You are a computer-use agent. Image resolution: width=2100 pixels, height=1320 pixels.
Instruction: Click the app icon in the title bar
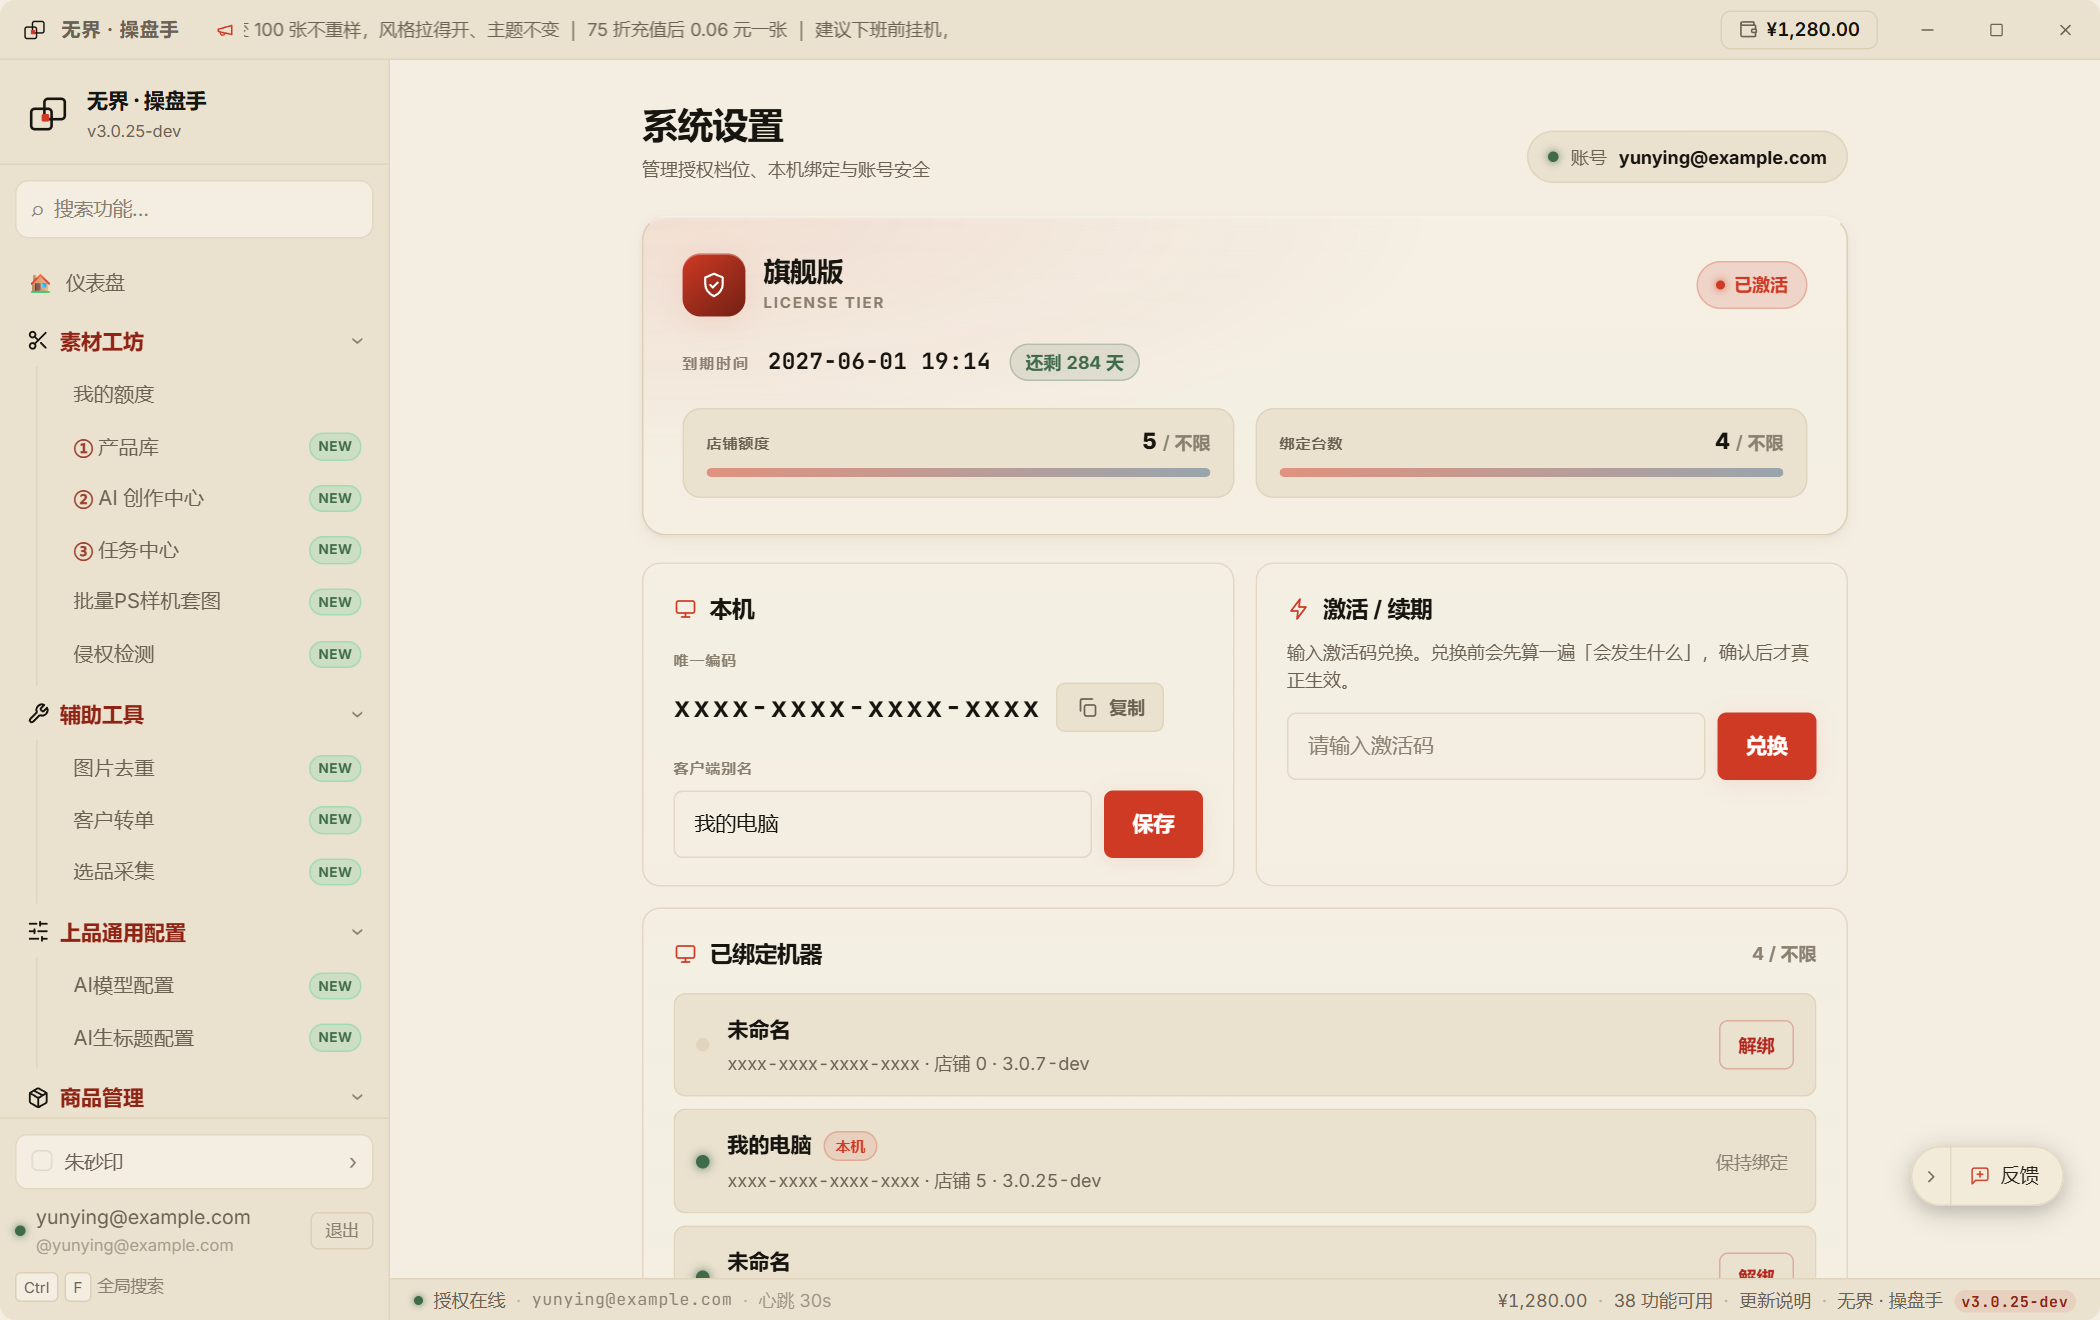pos(34,30)
